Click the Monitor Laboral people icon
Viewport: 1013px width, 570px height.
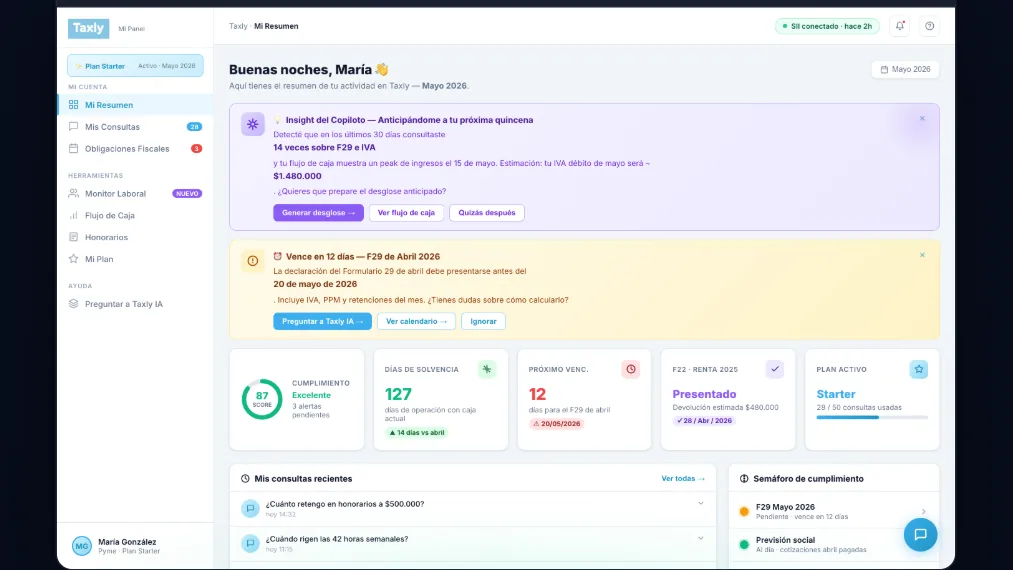[74, 193]
